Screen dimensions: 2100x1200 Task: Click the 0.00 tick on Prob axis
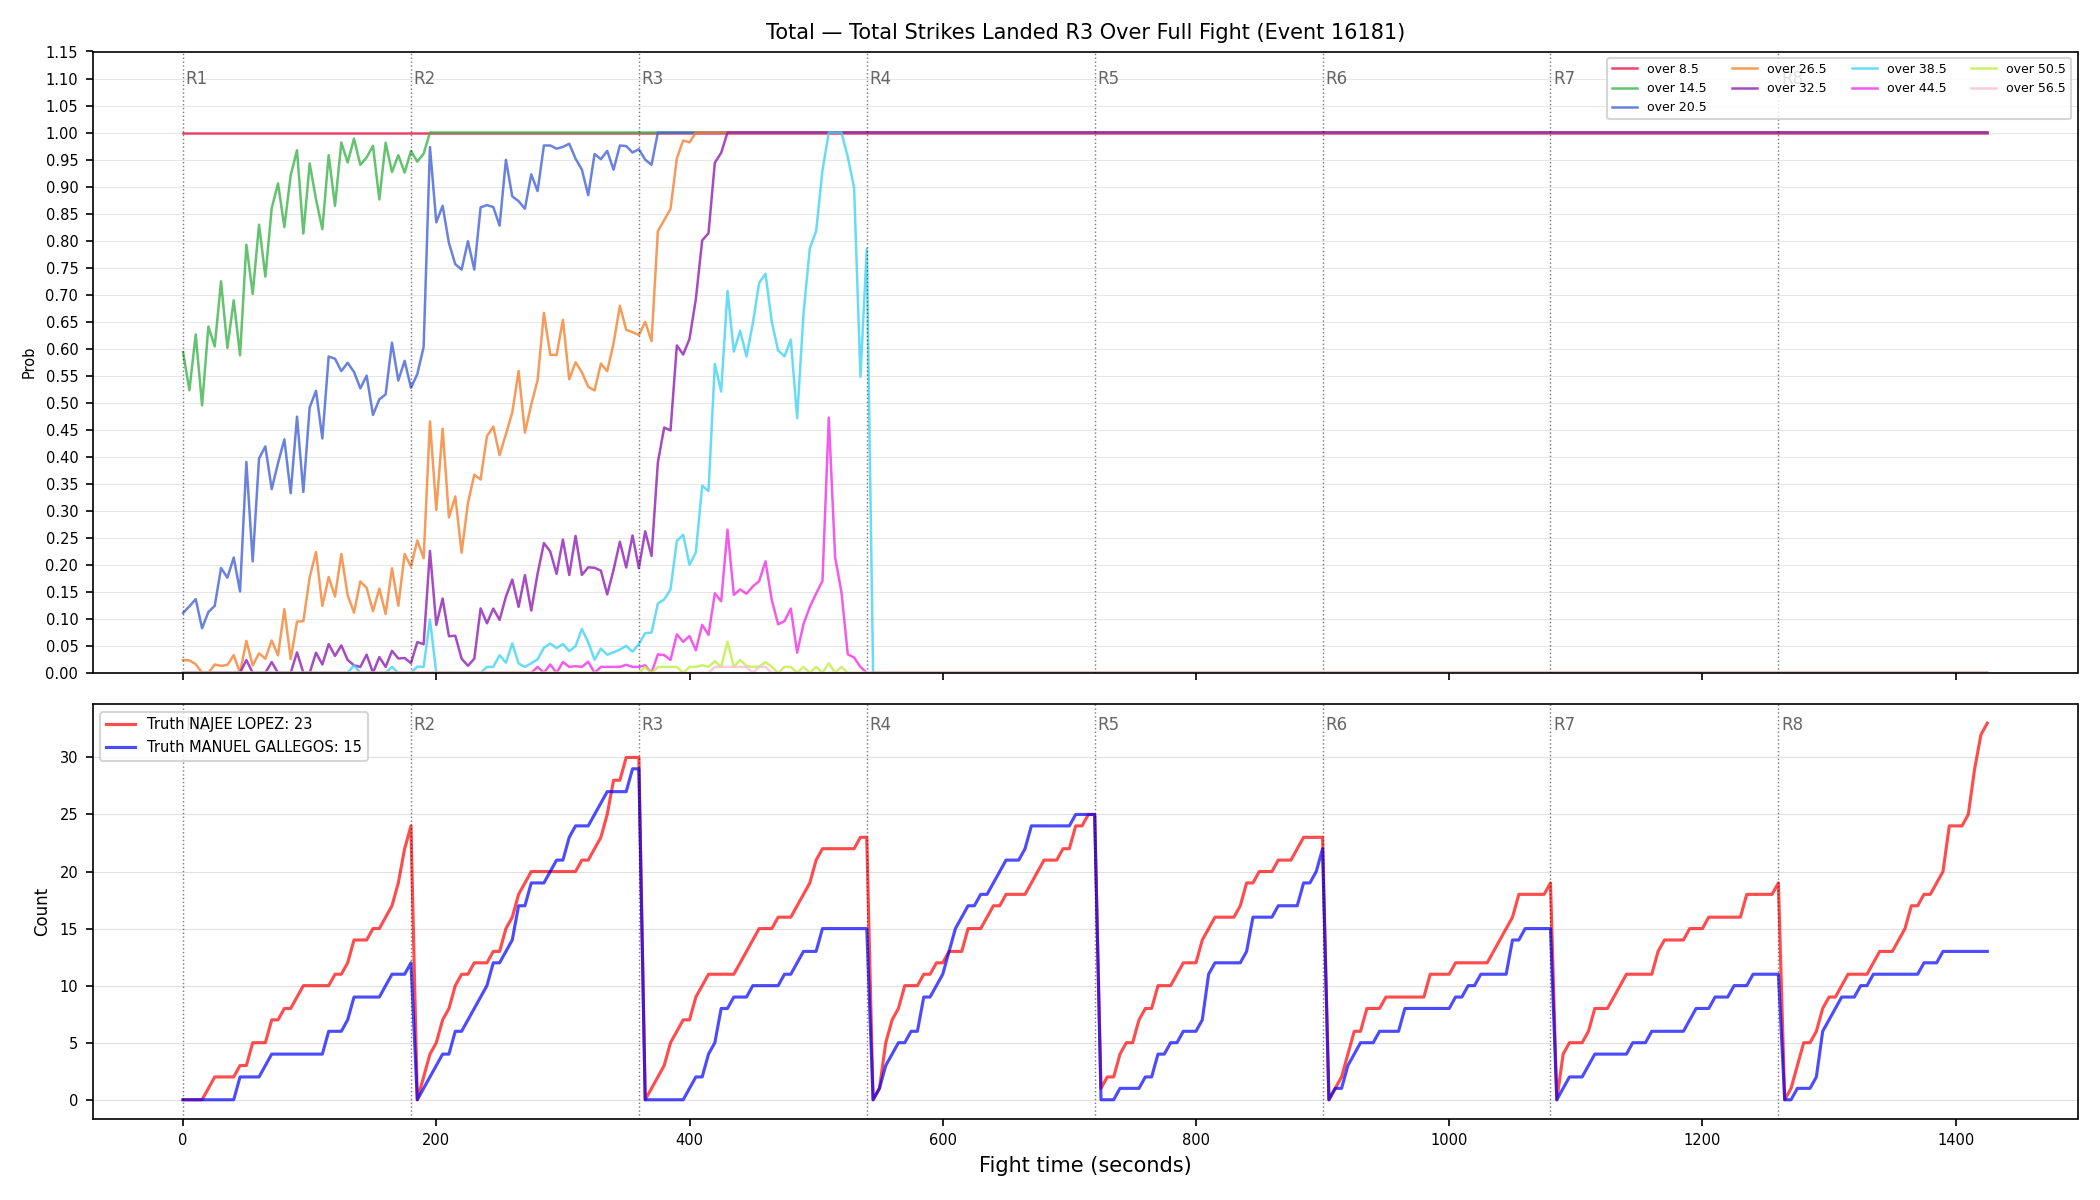click(62, 674)
